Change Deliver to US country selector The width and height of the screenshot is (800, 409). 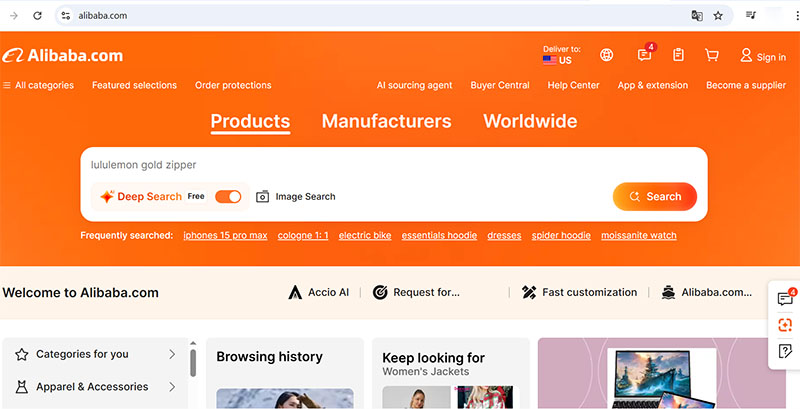(x=561, y=55)
